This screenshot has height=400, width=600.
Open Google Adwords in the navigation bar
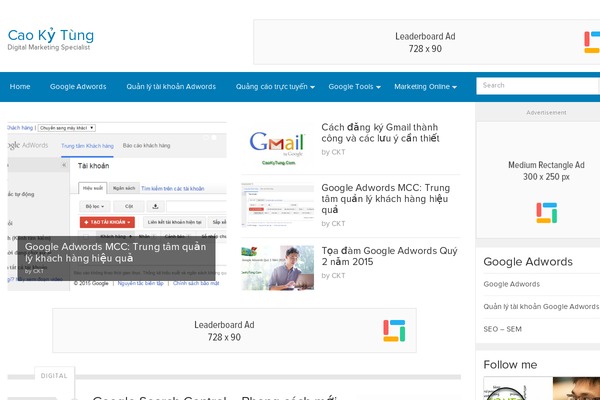78,87
